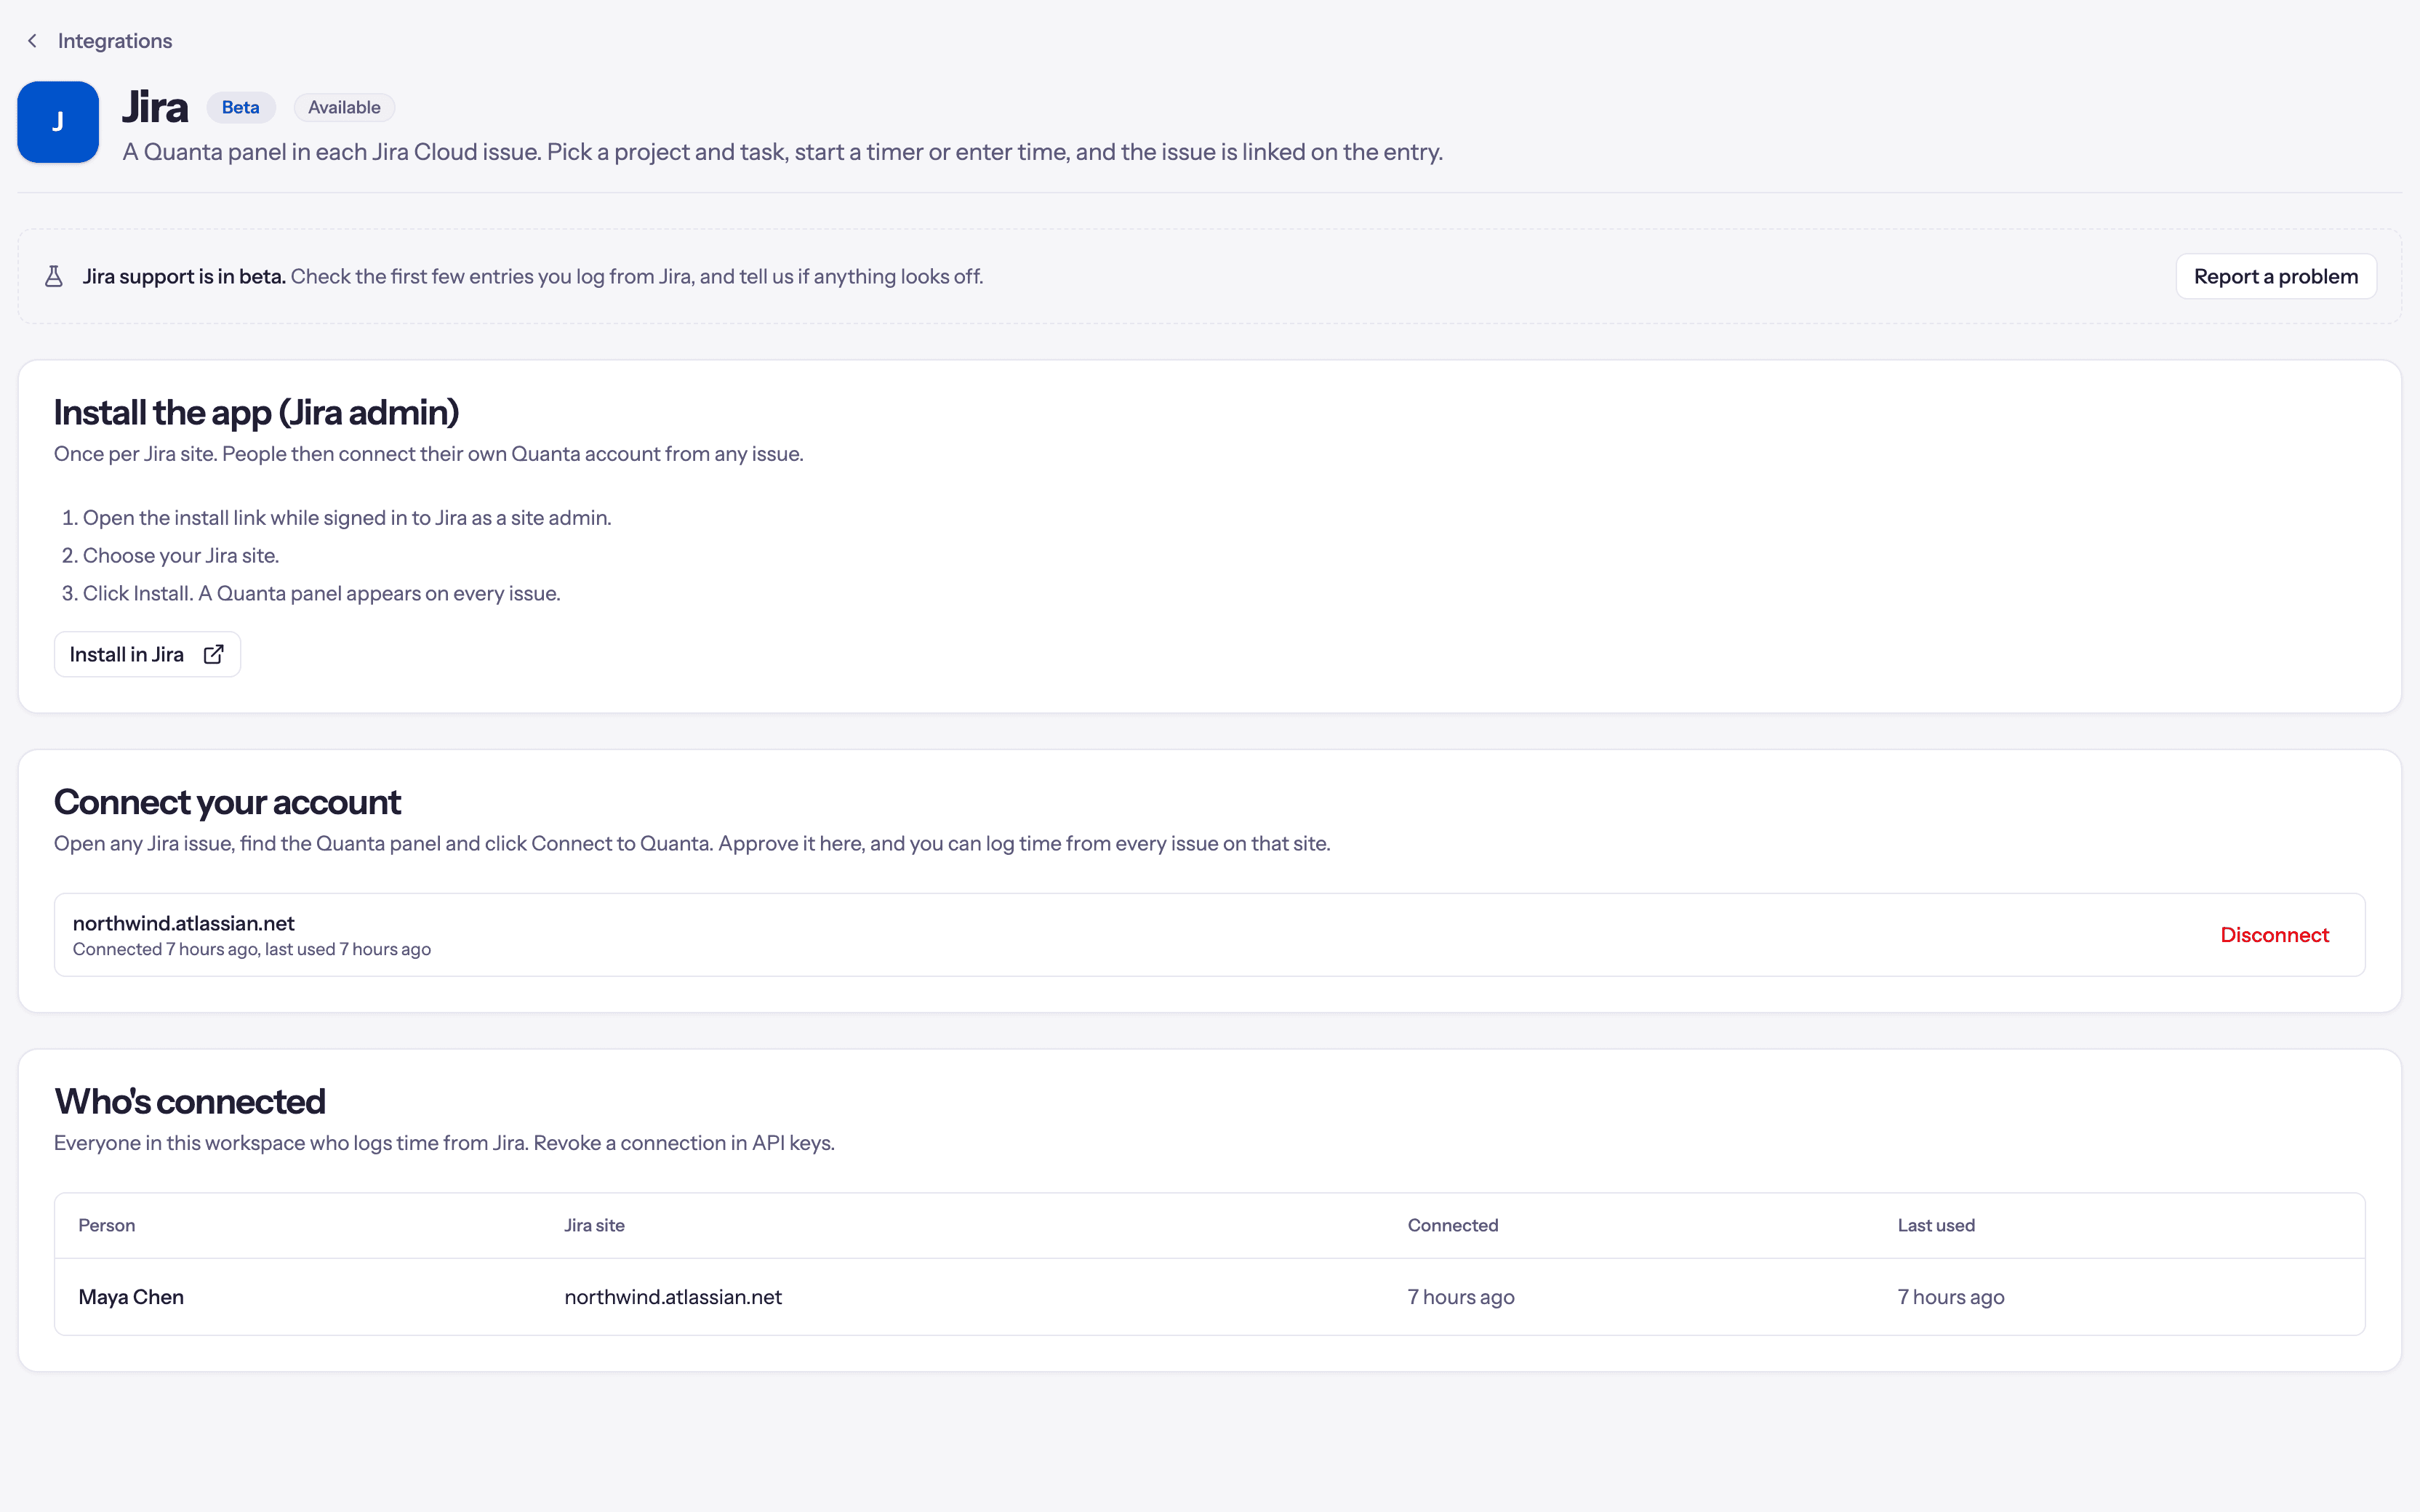Click the Beta badge
The height and width of the screenshot is (1512, 2420).
(x=241, y=107)
